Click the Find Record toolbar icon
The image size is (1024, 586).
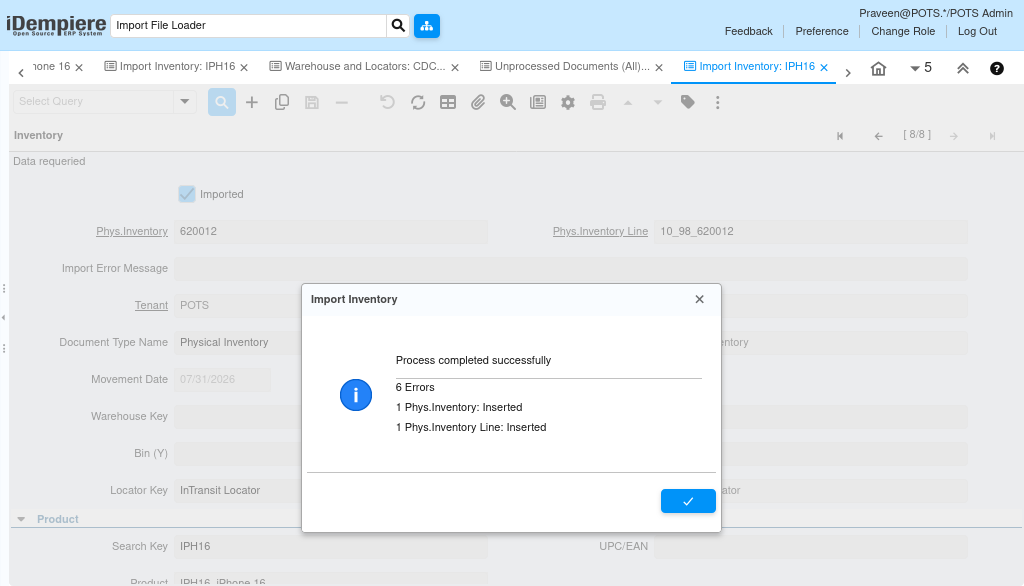(x=222, y=103)
